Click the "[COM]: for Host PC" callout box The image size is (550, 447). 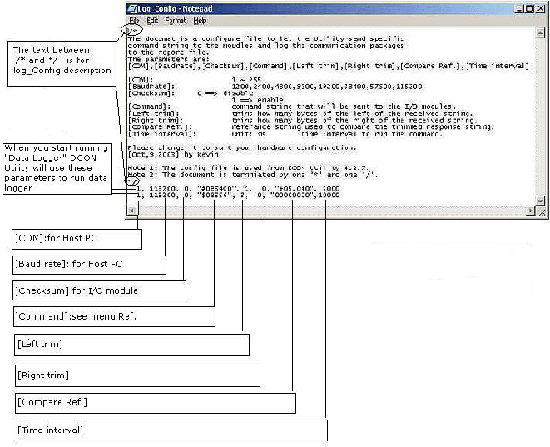tap(76, 239)
